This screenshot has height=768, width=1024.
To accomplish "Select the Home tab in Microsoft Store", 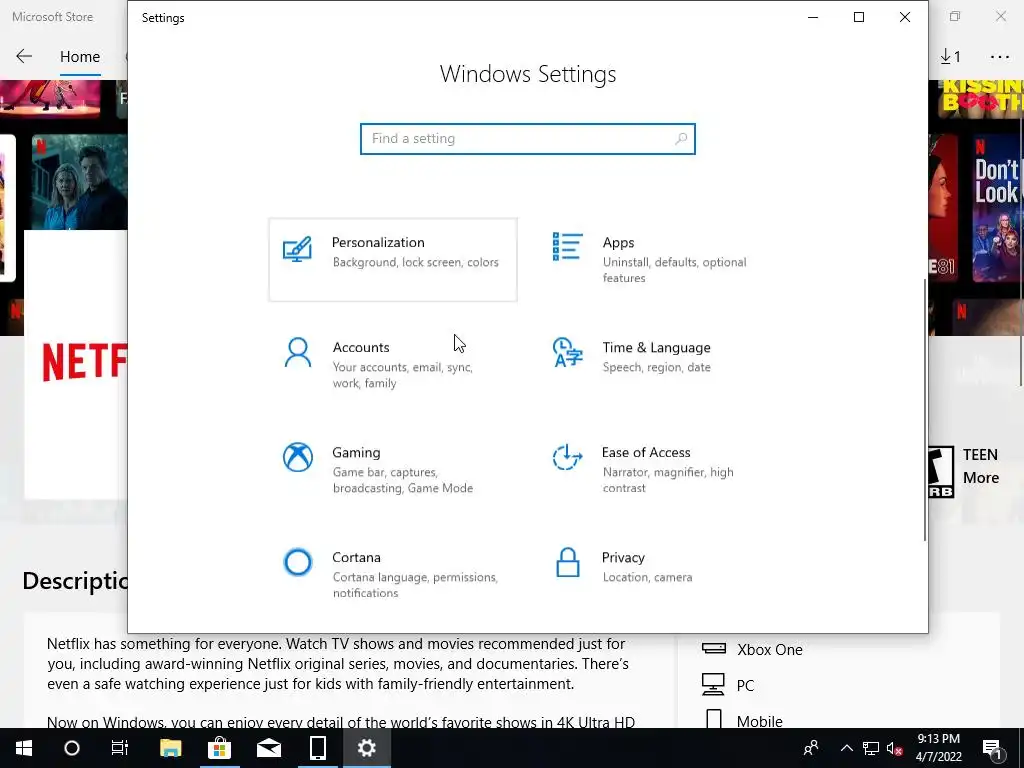I will (80, 57).
